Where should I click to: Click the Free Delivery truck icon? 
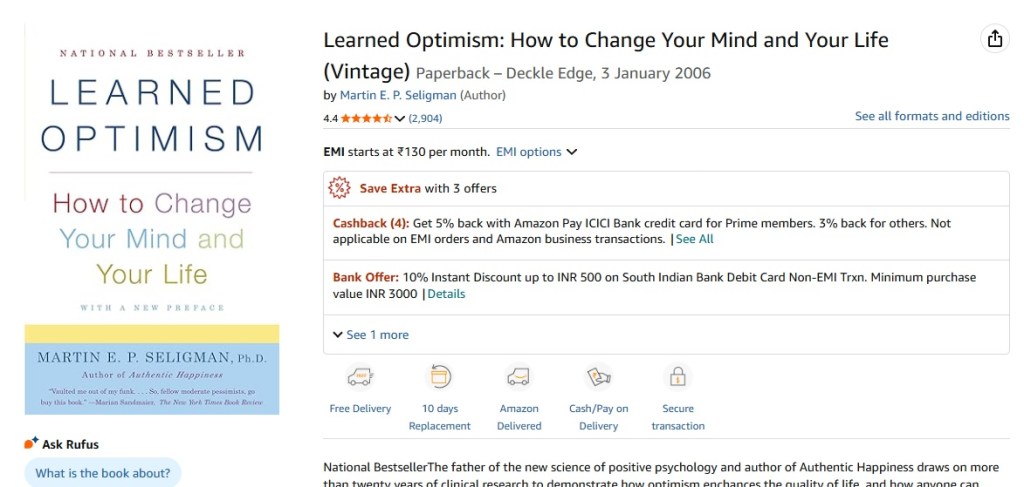[x=360, y=377]
